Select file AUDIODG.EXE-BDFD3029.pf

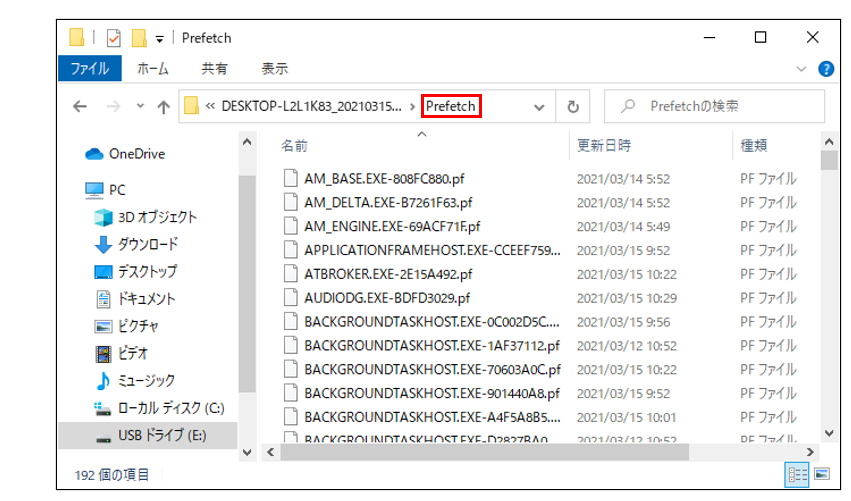coord(387,299)
